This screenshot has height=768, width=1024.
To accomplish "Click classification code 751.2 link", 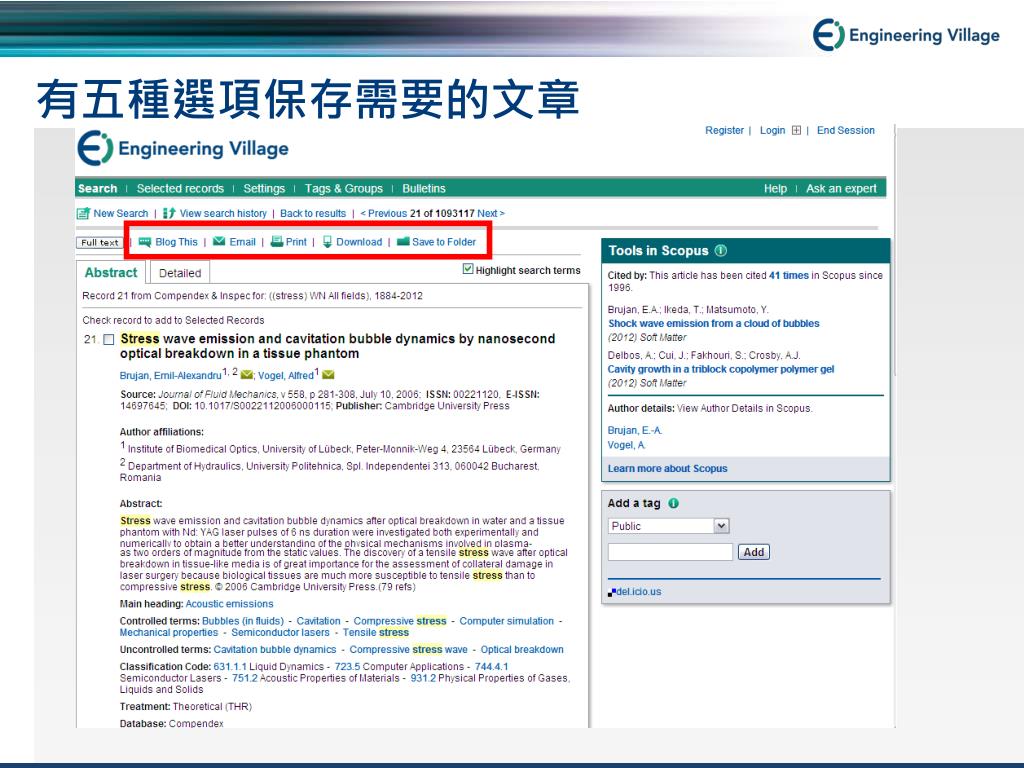I will click(x=245, y=679).
